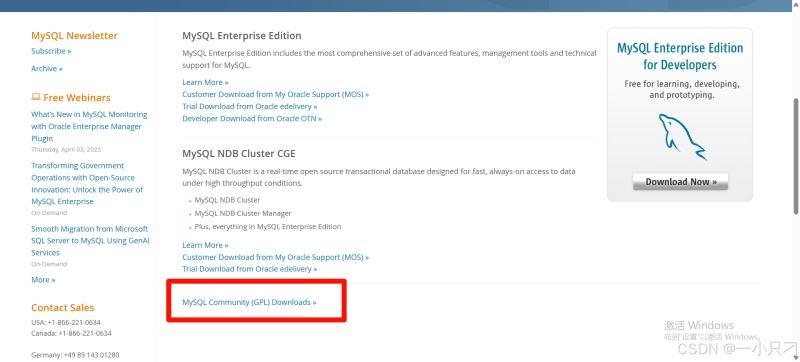Open Transforming Government Operations webinar link

pos(87,184)
